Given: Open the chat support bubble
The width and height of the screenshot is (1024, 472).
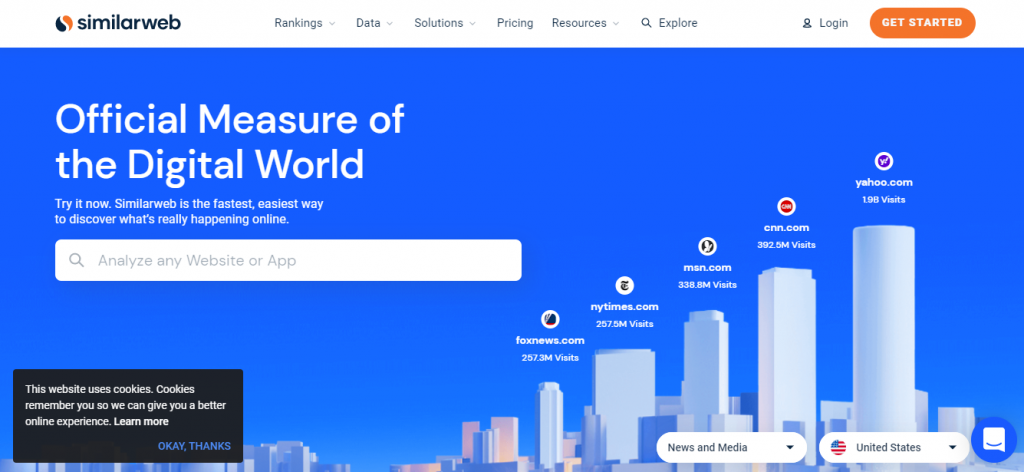Looking at the screenshot, I should 993,439.
